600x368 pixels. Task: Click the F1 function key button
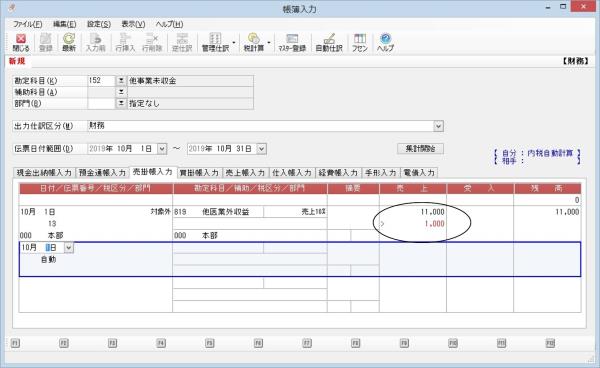[x=15, y=343]
